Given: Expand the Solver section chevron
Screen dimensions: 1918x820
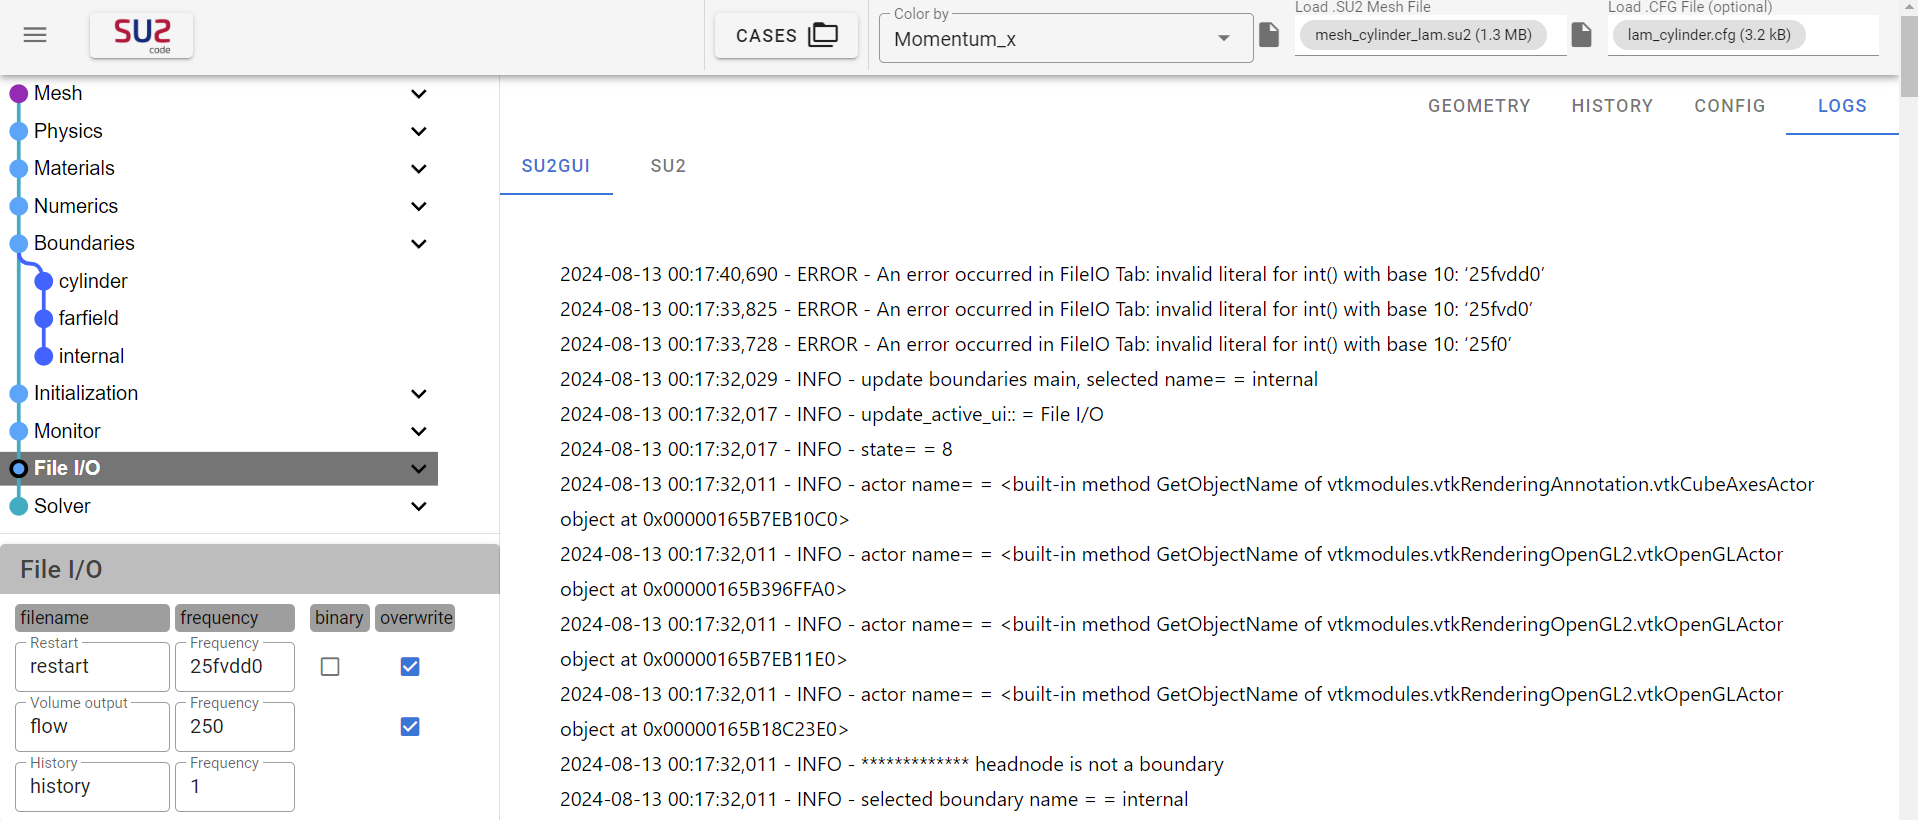Looking at the screenshot, I should coord(419,506).
